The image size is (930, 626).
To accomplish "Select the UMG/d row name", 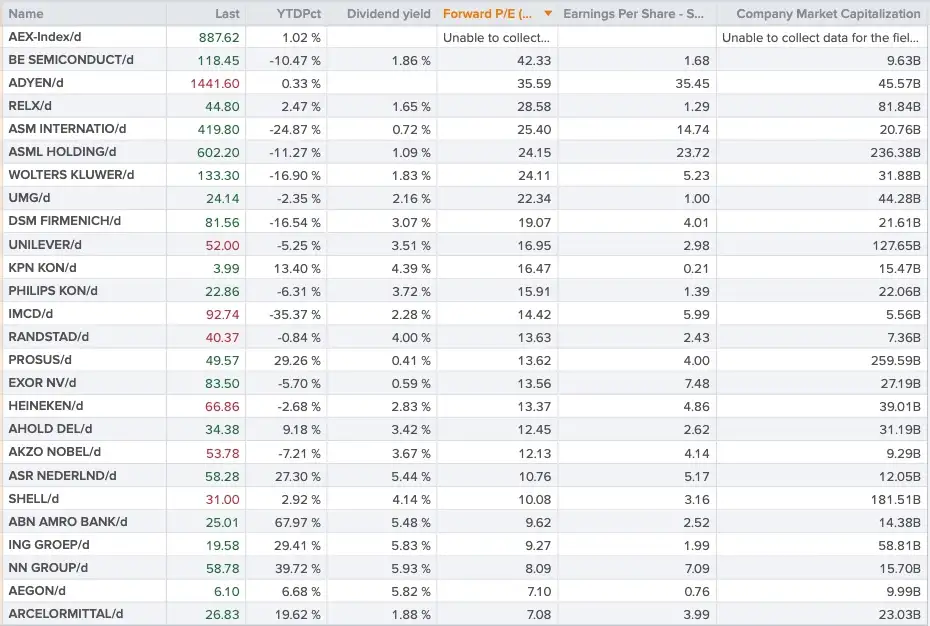I will [29, 198].
